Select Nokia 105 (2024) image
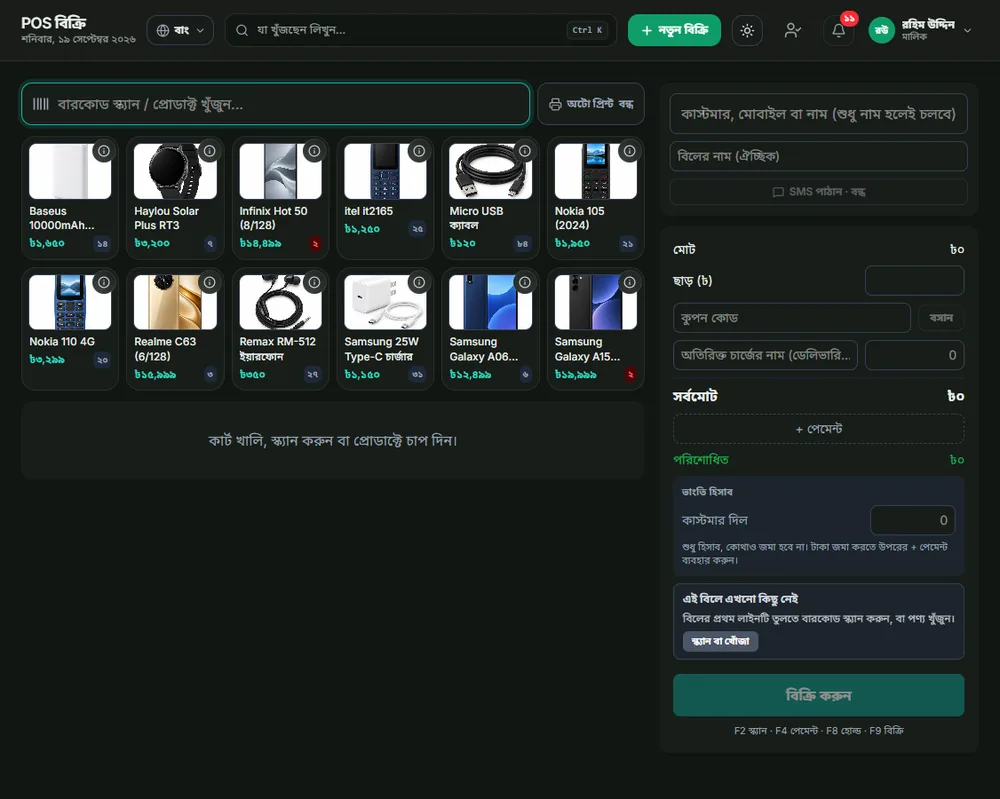Viewport: 1000px width, 799px height. pos(596,171)
